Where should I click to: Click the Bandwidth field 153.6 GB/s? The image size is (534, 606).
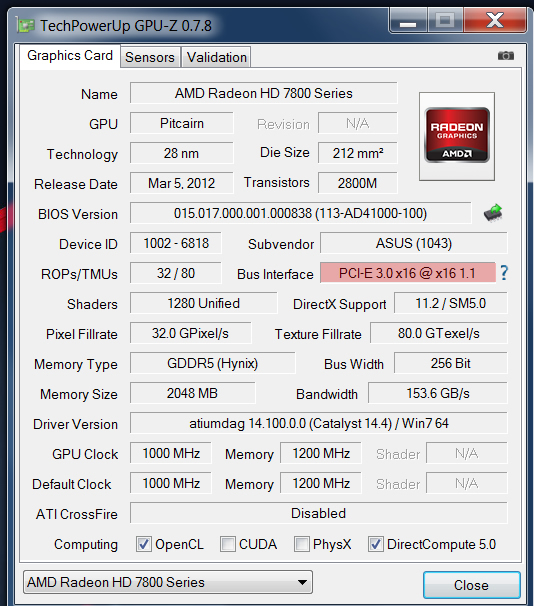click(438, 393)
